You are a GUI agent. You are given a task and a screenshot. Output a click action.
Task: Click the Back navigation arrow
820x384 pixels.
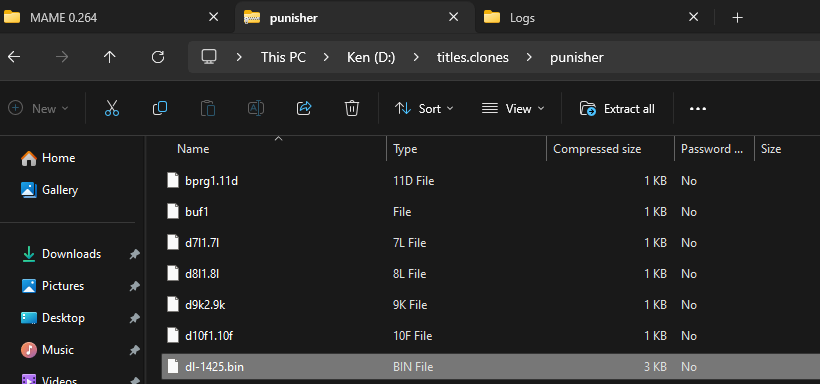click(x=14, y=57)
